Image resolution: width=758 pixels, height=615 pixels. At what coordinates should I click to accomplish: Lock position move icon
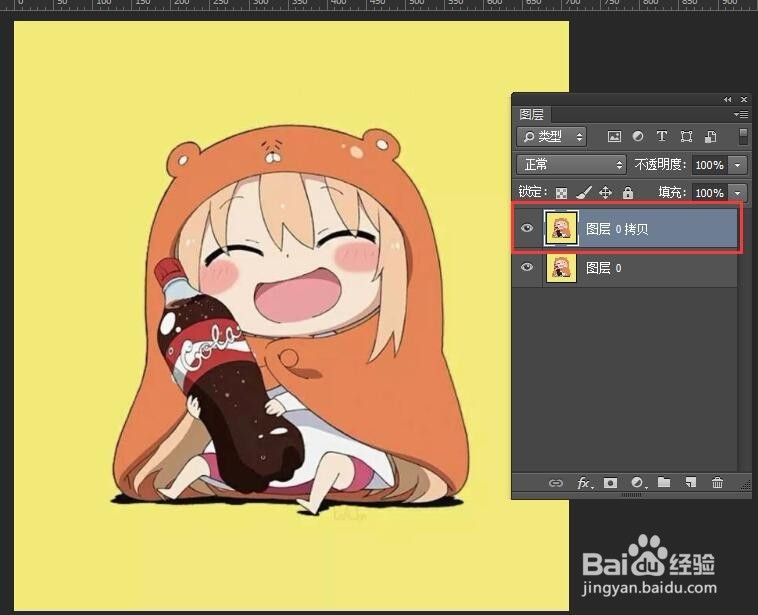(605, 192)
